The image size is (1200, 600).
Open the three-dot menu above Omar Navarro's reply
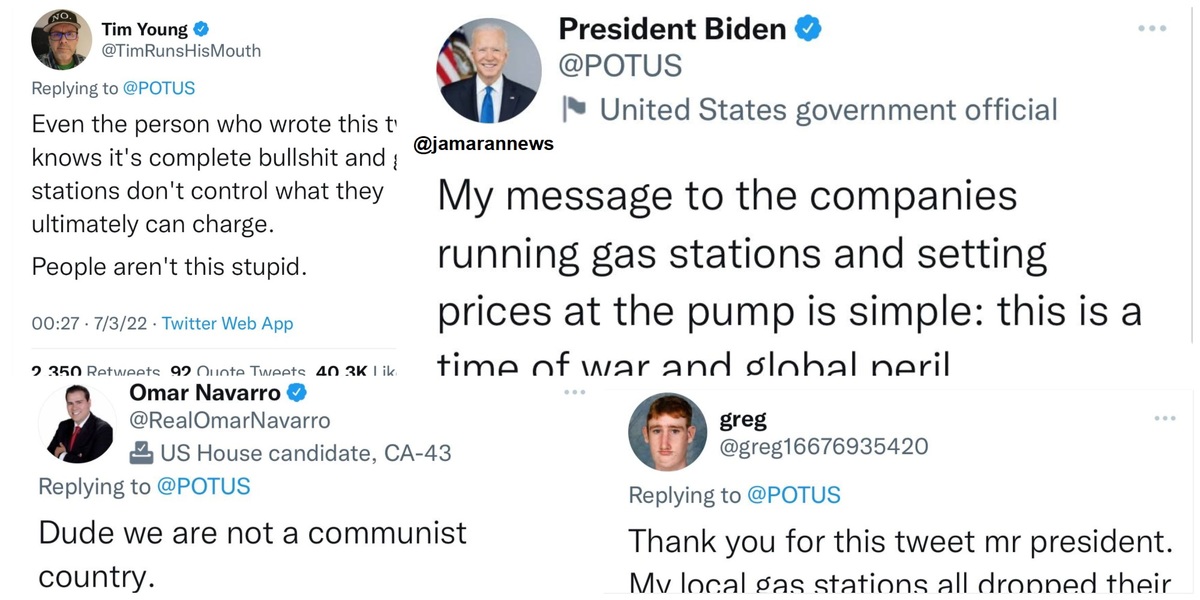(574, 392)
